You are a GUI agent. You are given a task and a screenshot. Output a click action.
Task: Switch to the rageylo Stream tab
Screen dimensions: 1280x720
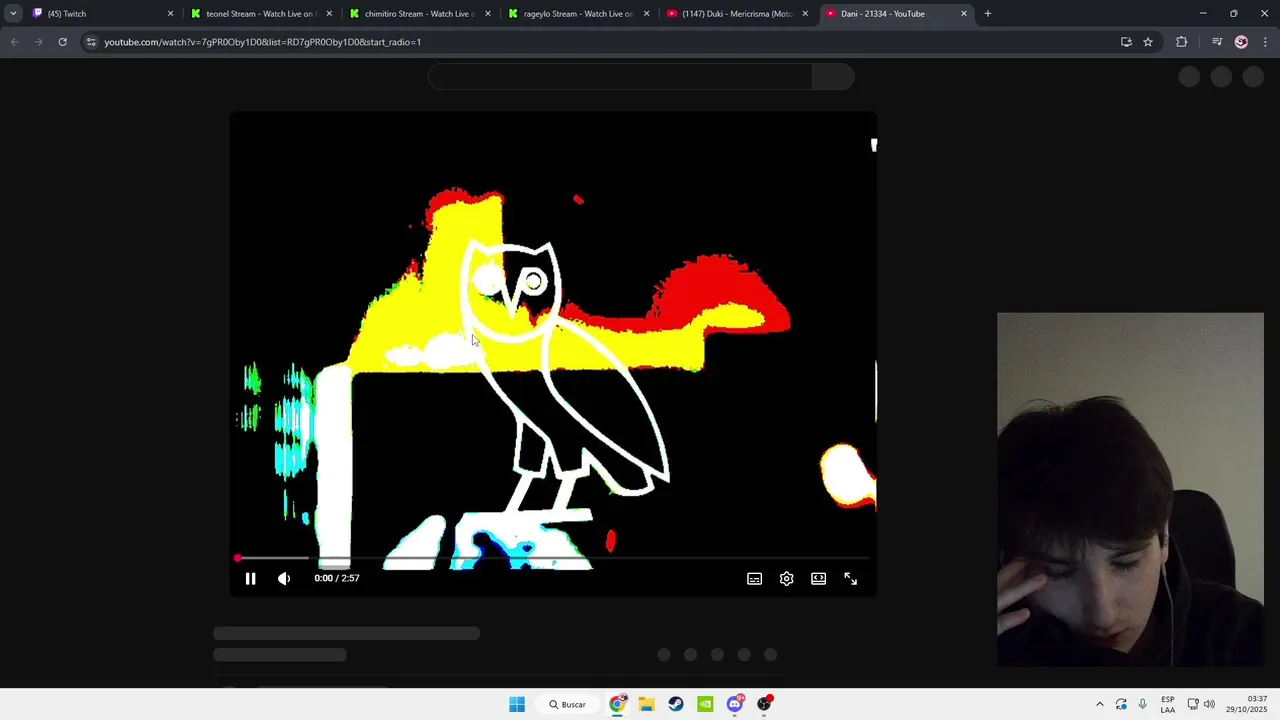[x=577, y=14]
